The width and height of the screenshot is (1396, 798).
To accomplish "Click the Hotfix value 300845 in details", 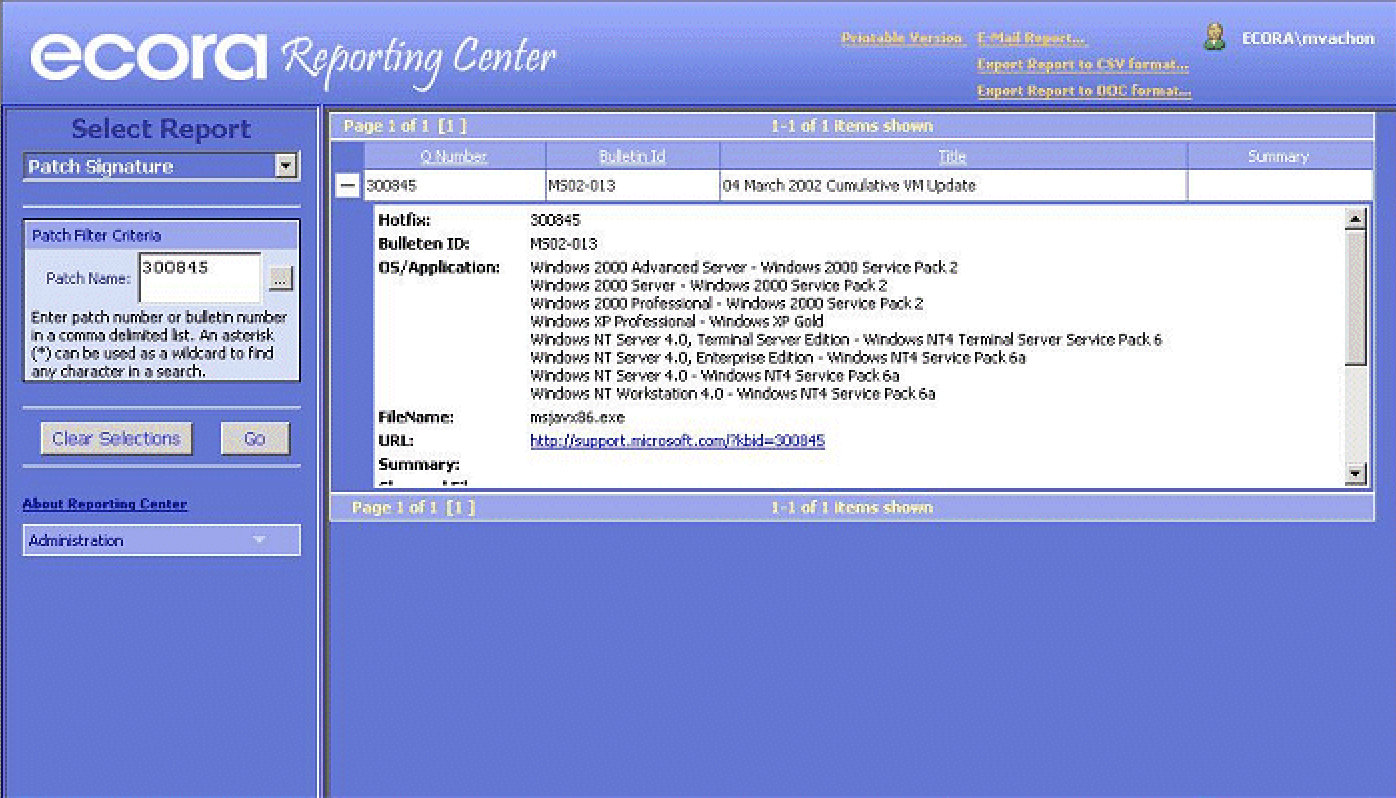I will coord(555,220).
